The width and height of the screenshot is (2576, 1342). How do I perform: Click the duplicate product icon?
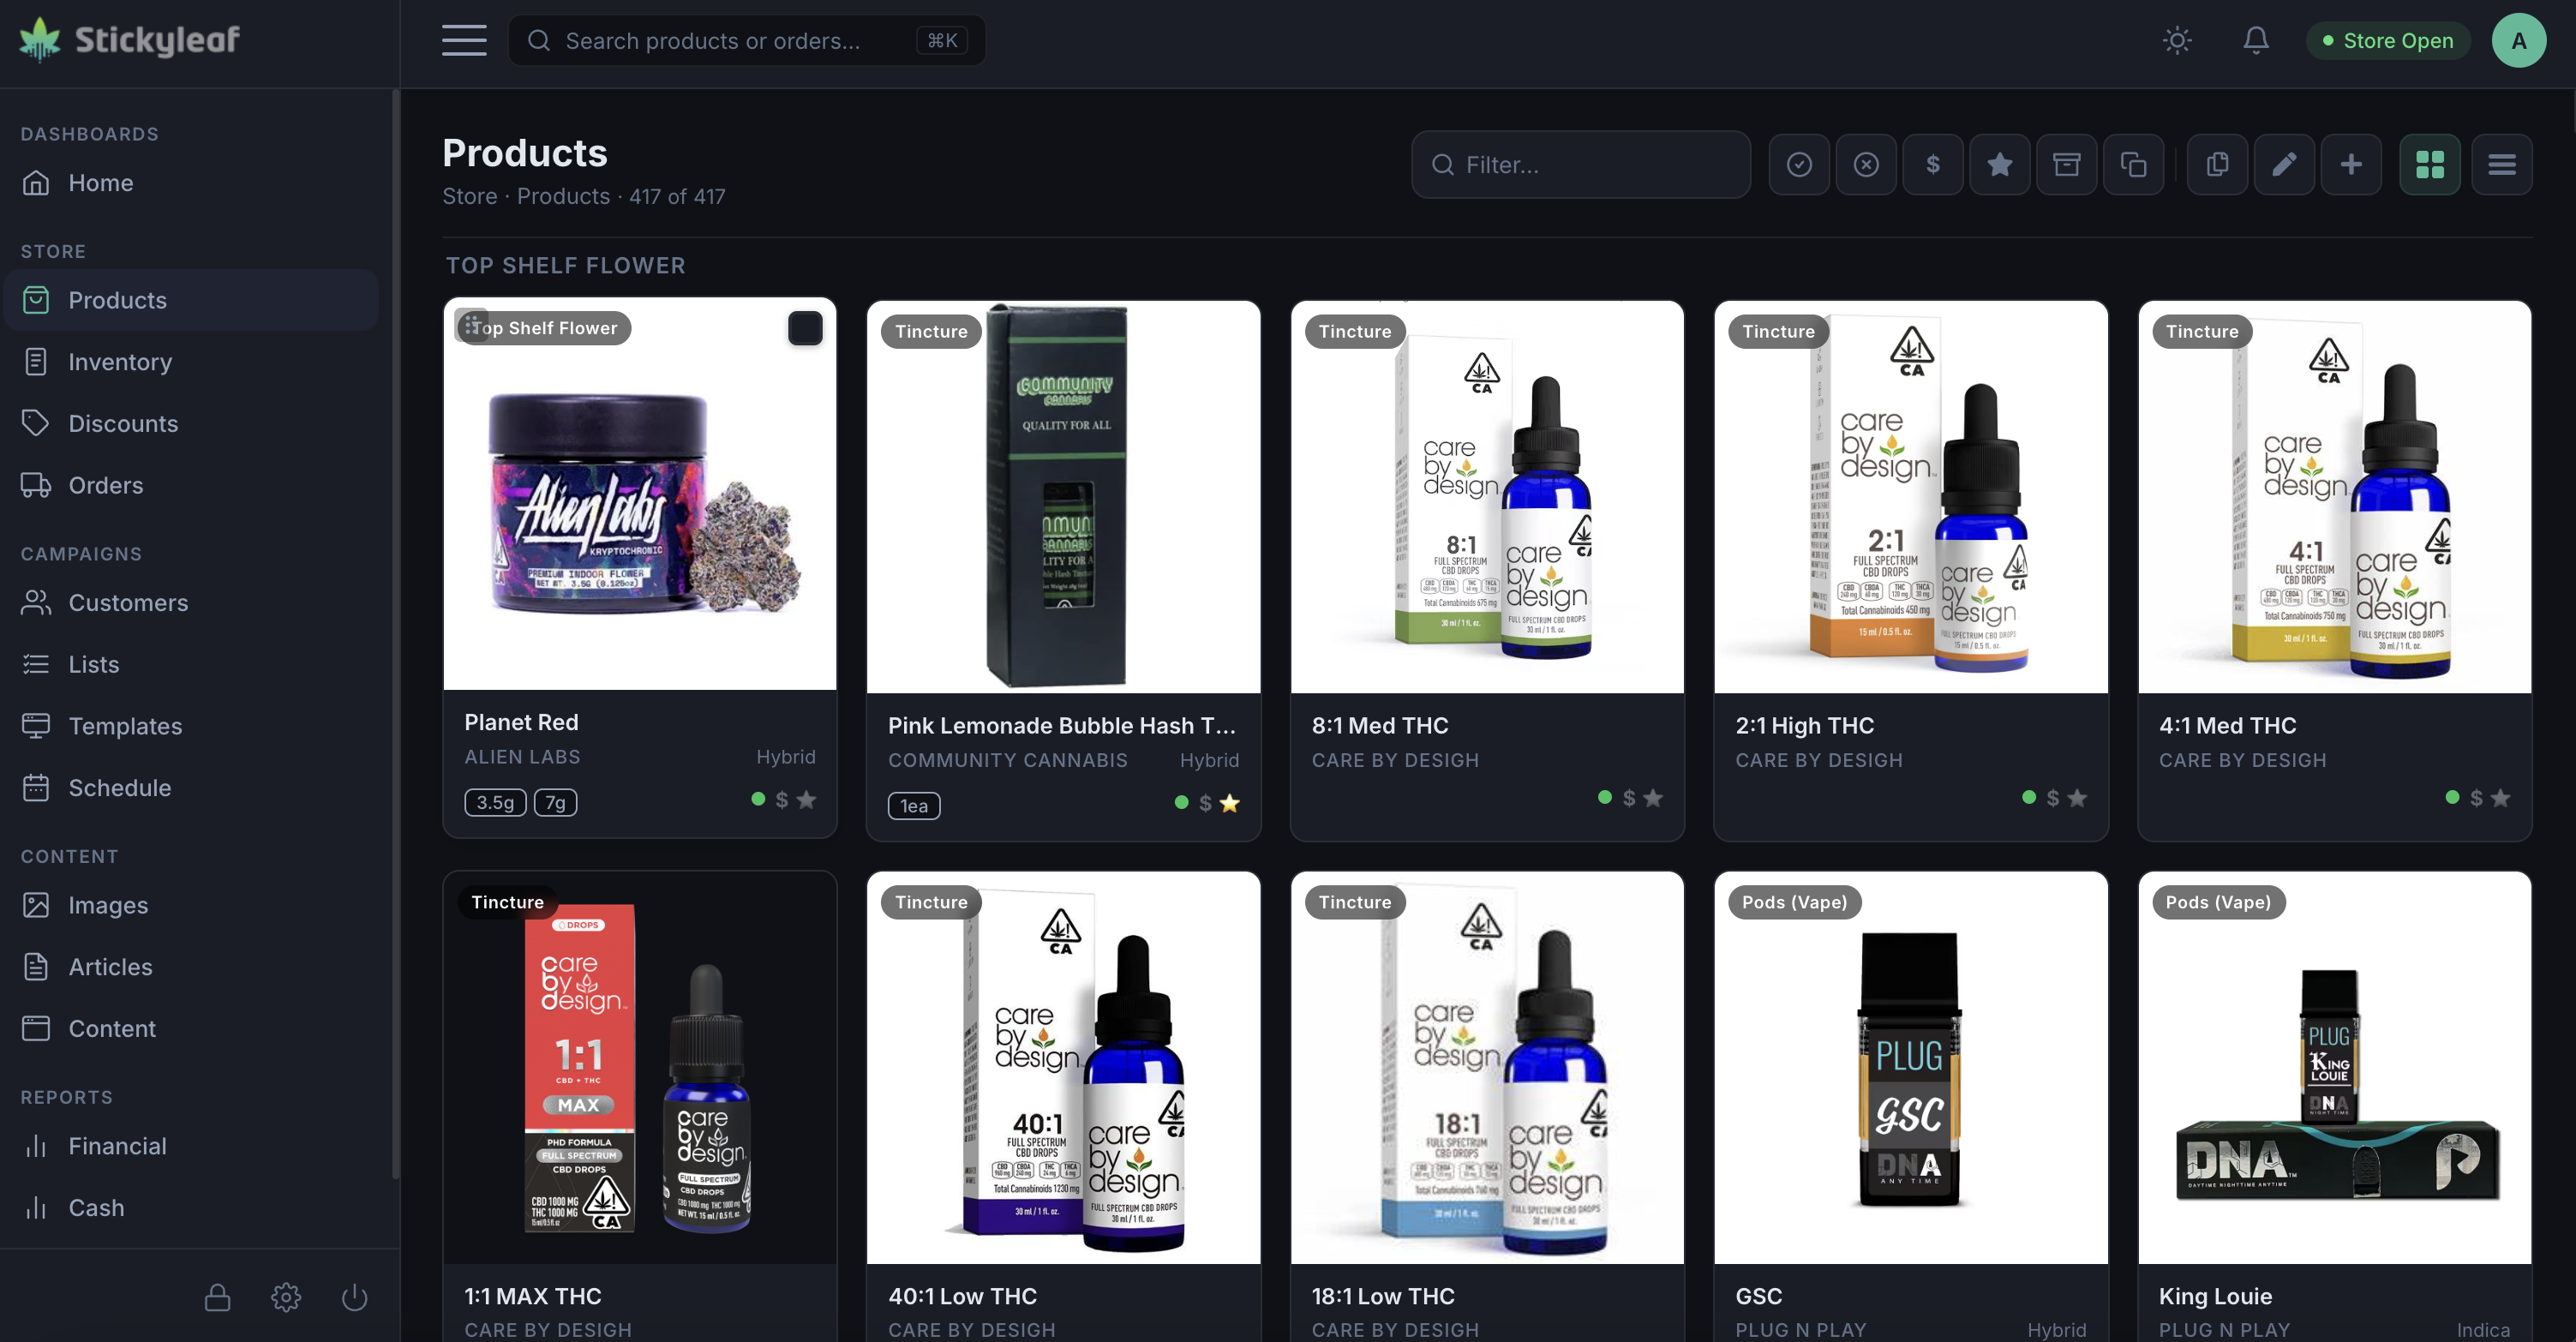2134,164
